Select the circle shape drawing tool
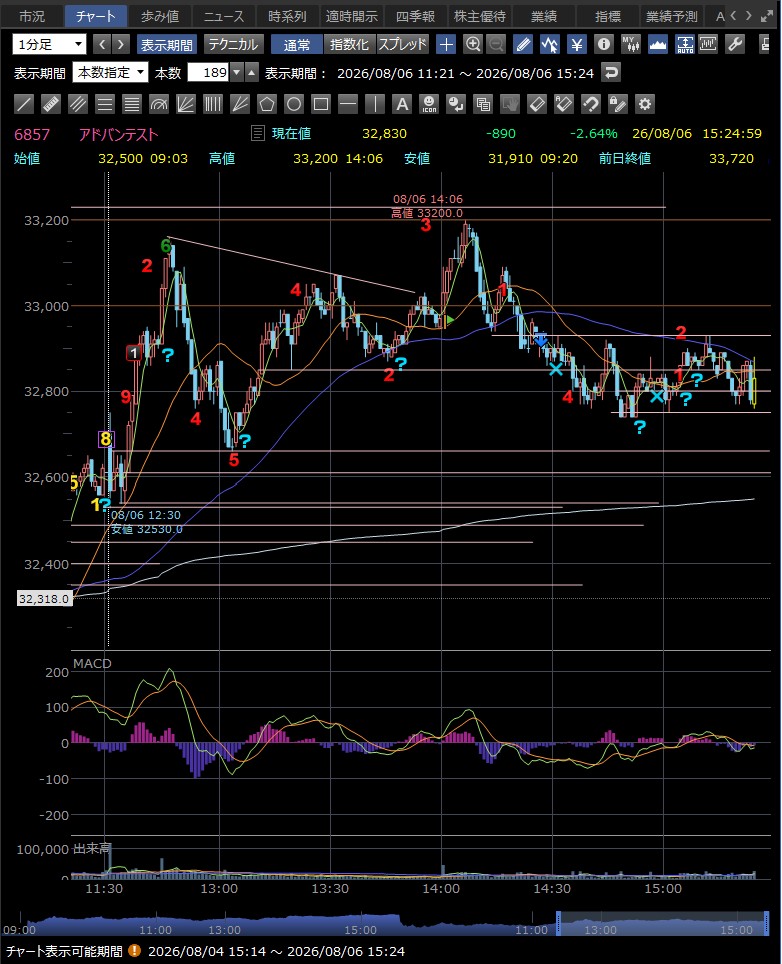This screenshot has height=964, width=782. click(294, 104)
